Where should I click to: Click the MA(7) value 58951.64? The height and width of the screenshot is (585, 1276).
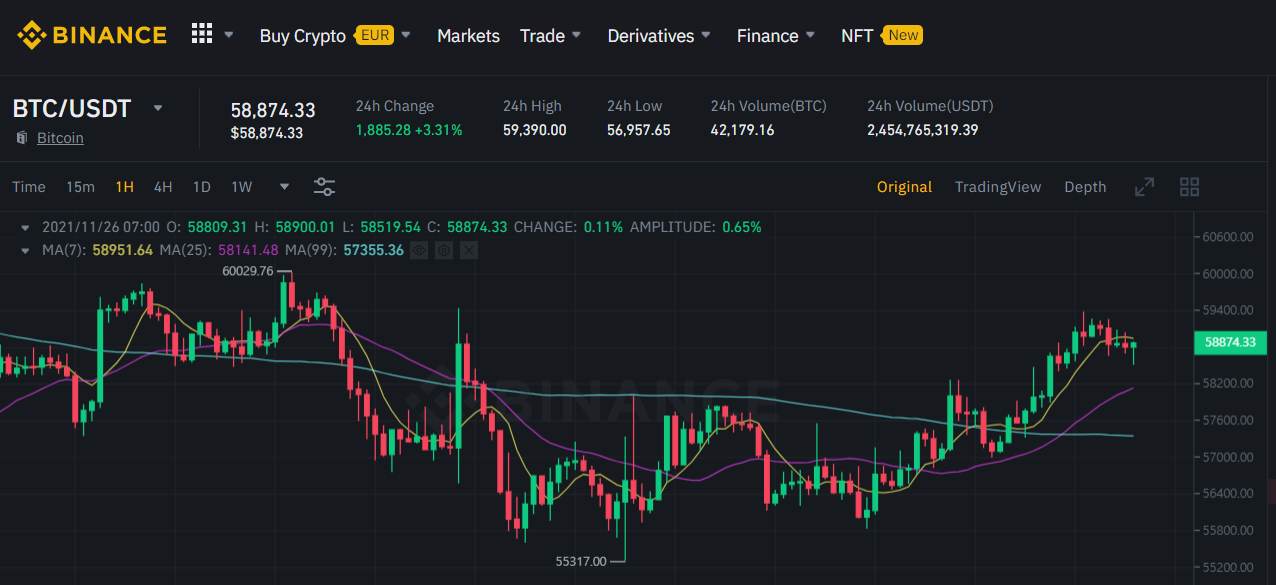click(x=122, y=250)
